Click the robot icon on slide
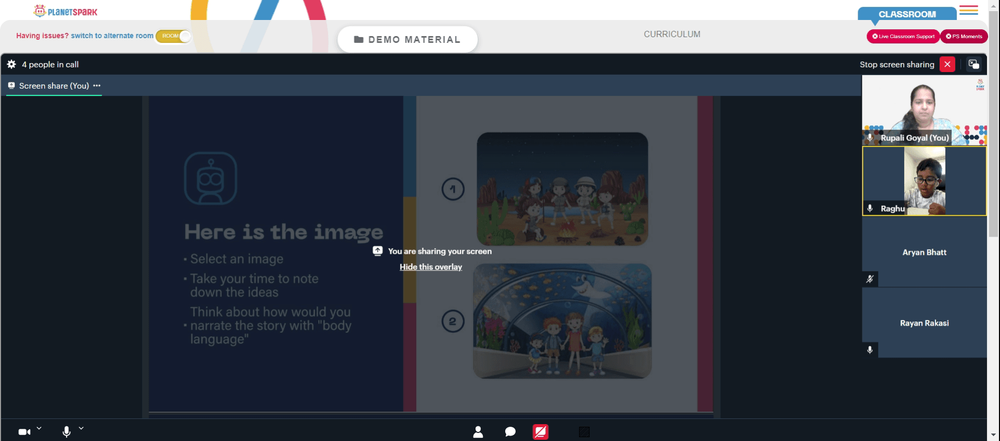 [x=210, y=179]
